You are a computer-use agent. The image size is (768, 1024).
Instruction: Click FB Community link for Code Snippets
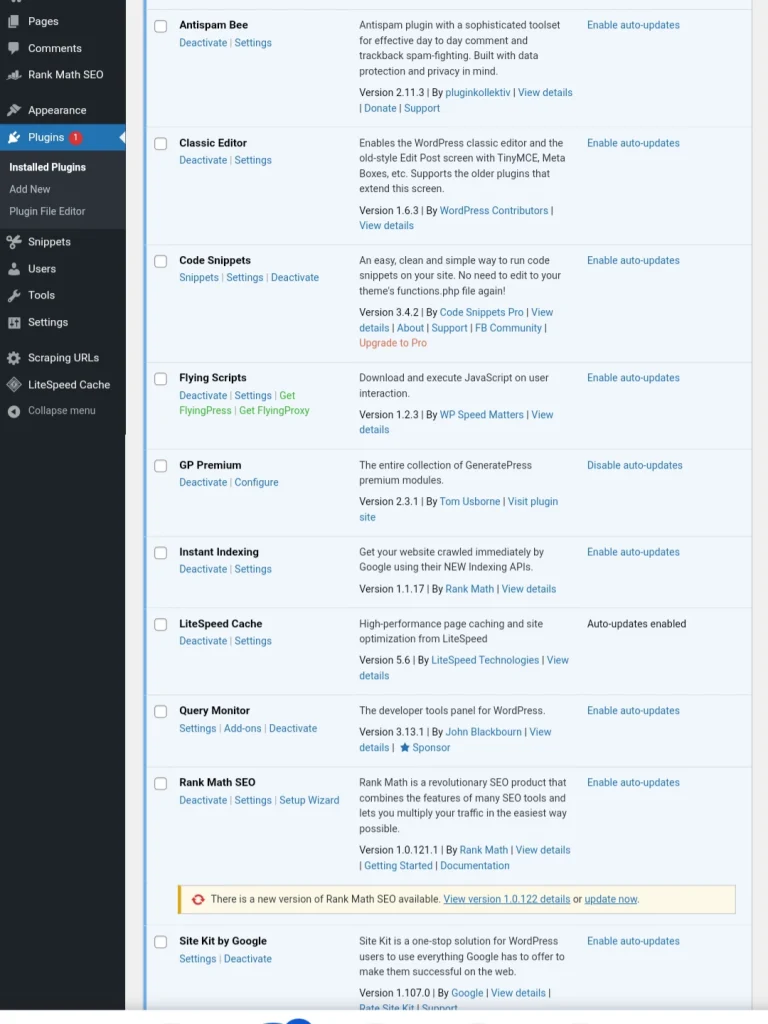coord(508,328)
